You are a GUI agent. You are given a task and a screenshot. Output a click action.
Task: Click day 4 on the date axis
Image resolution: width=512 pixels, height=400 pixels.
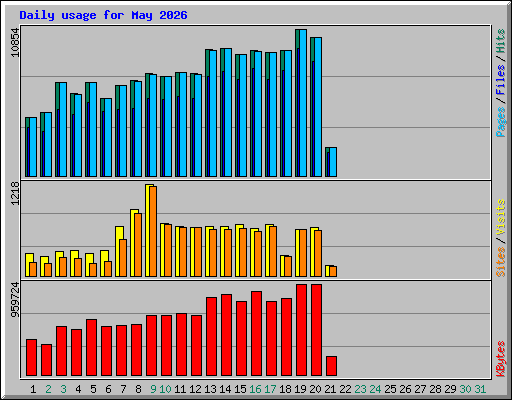point(78,389)
